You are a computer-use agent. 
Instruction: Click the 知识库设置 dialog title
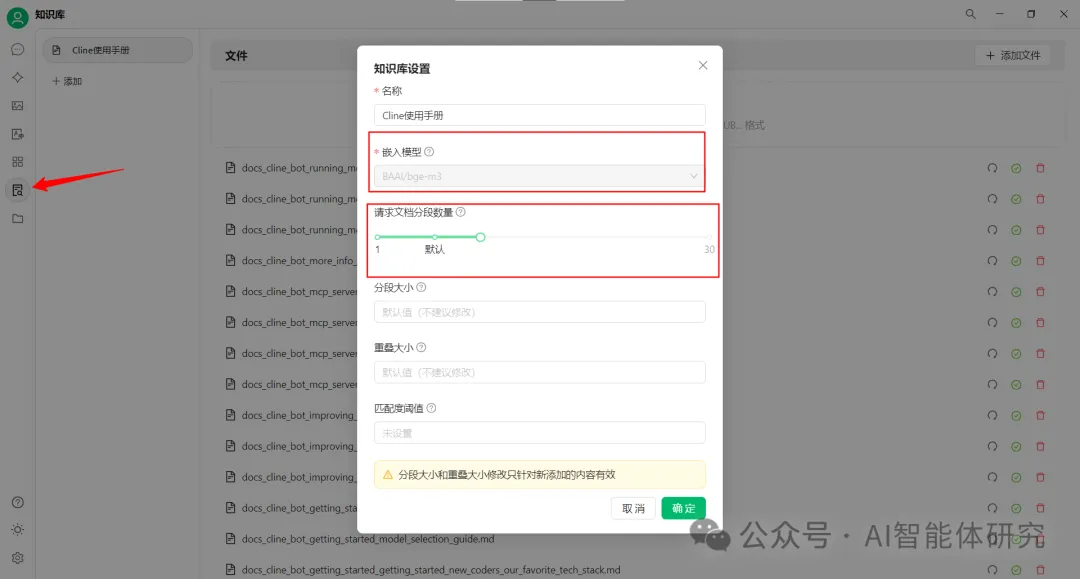[402, 69]
